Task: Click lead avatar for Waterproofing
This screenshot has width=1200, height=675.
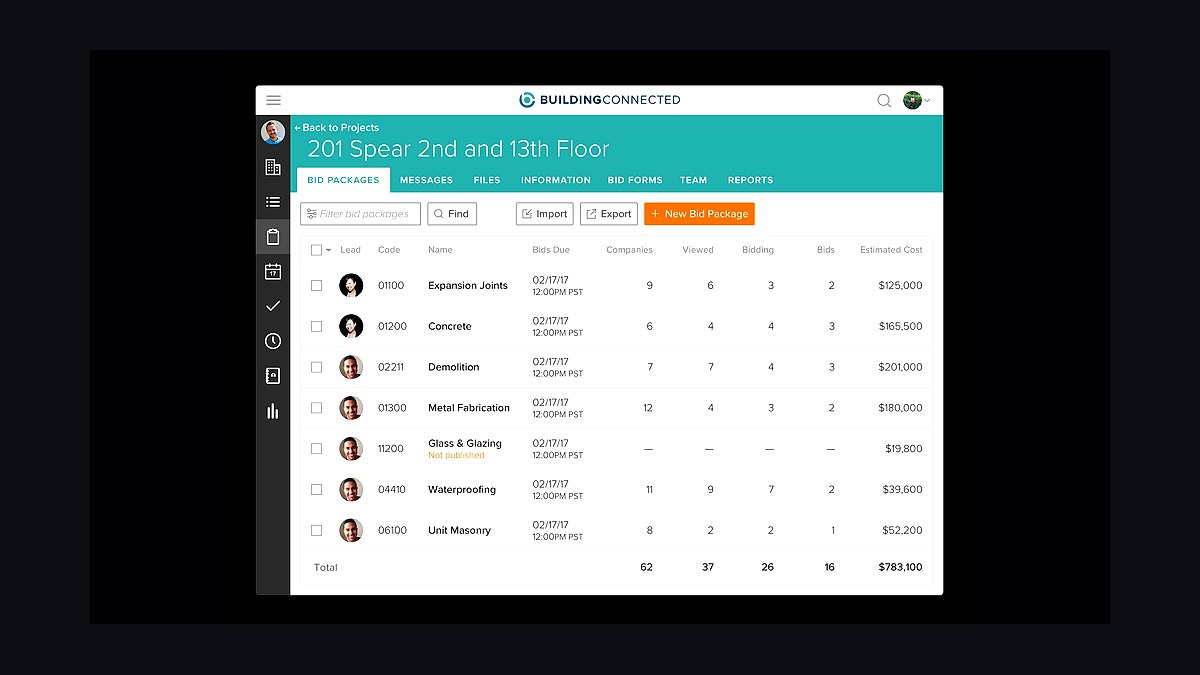Action: pos(351,490)
